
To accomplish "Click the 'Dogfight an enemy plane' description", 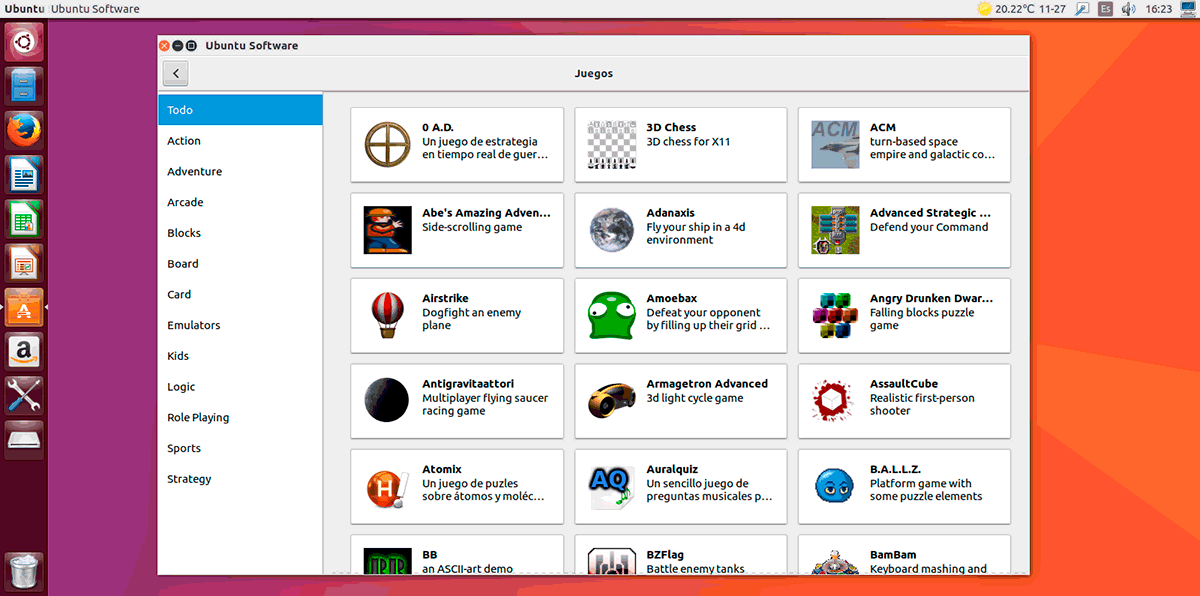I will pyautogui.click(x=472, y=319).
